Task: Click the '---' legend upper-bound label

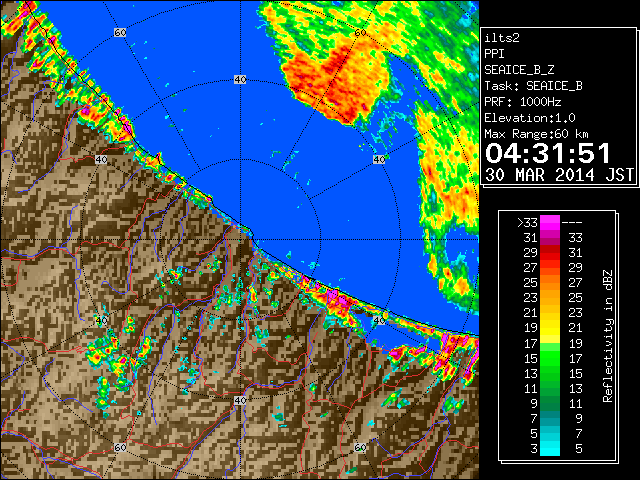Action: coord(572,223)
